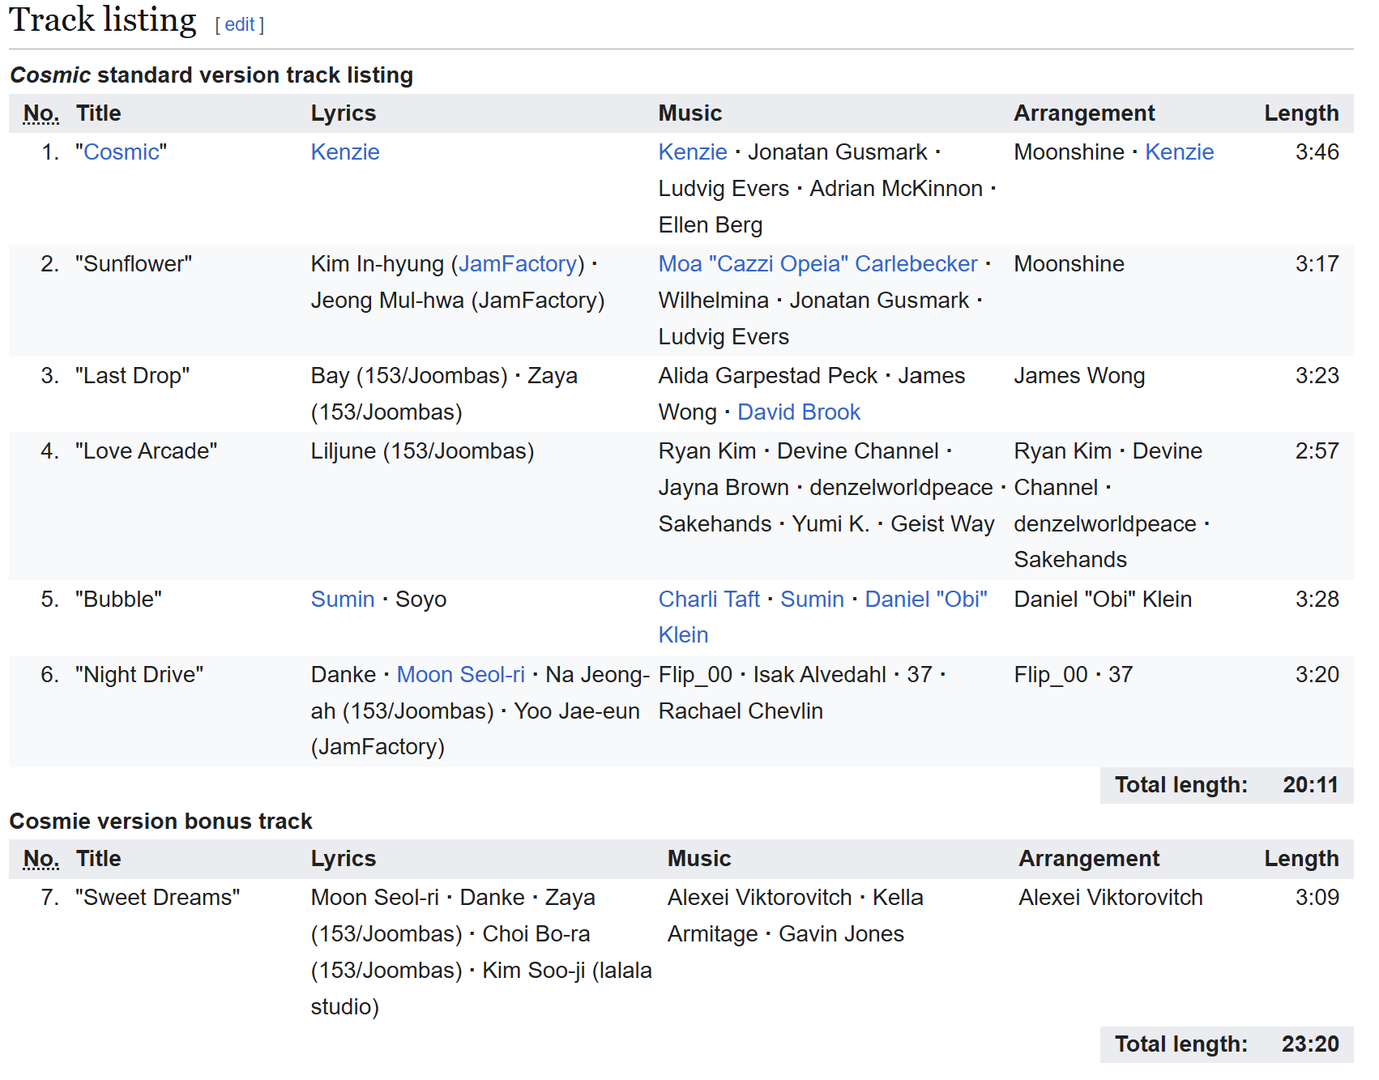Image resolution: width=1379 pixels, height=1080 pixels.
Task: Select "Bubble" track title
Action: click(118, 599)
